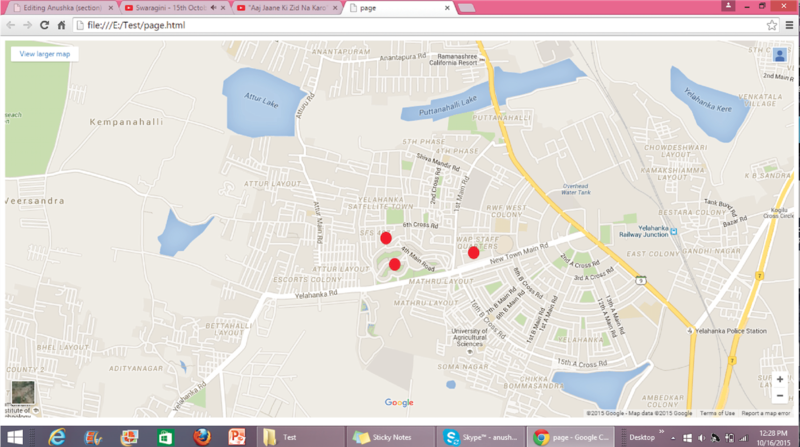Zoom in on the map
The height and width of the screenshot is (447, 800).
click(x=779, y=379)
